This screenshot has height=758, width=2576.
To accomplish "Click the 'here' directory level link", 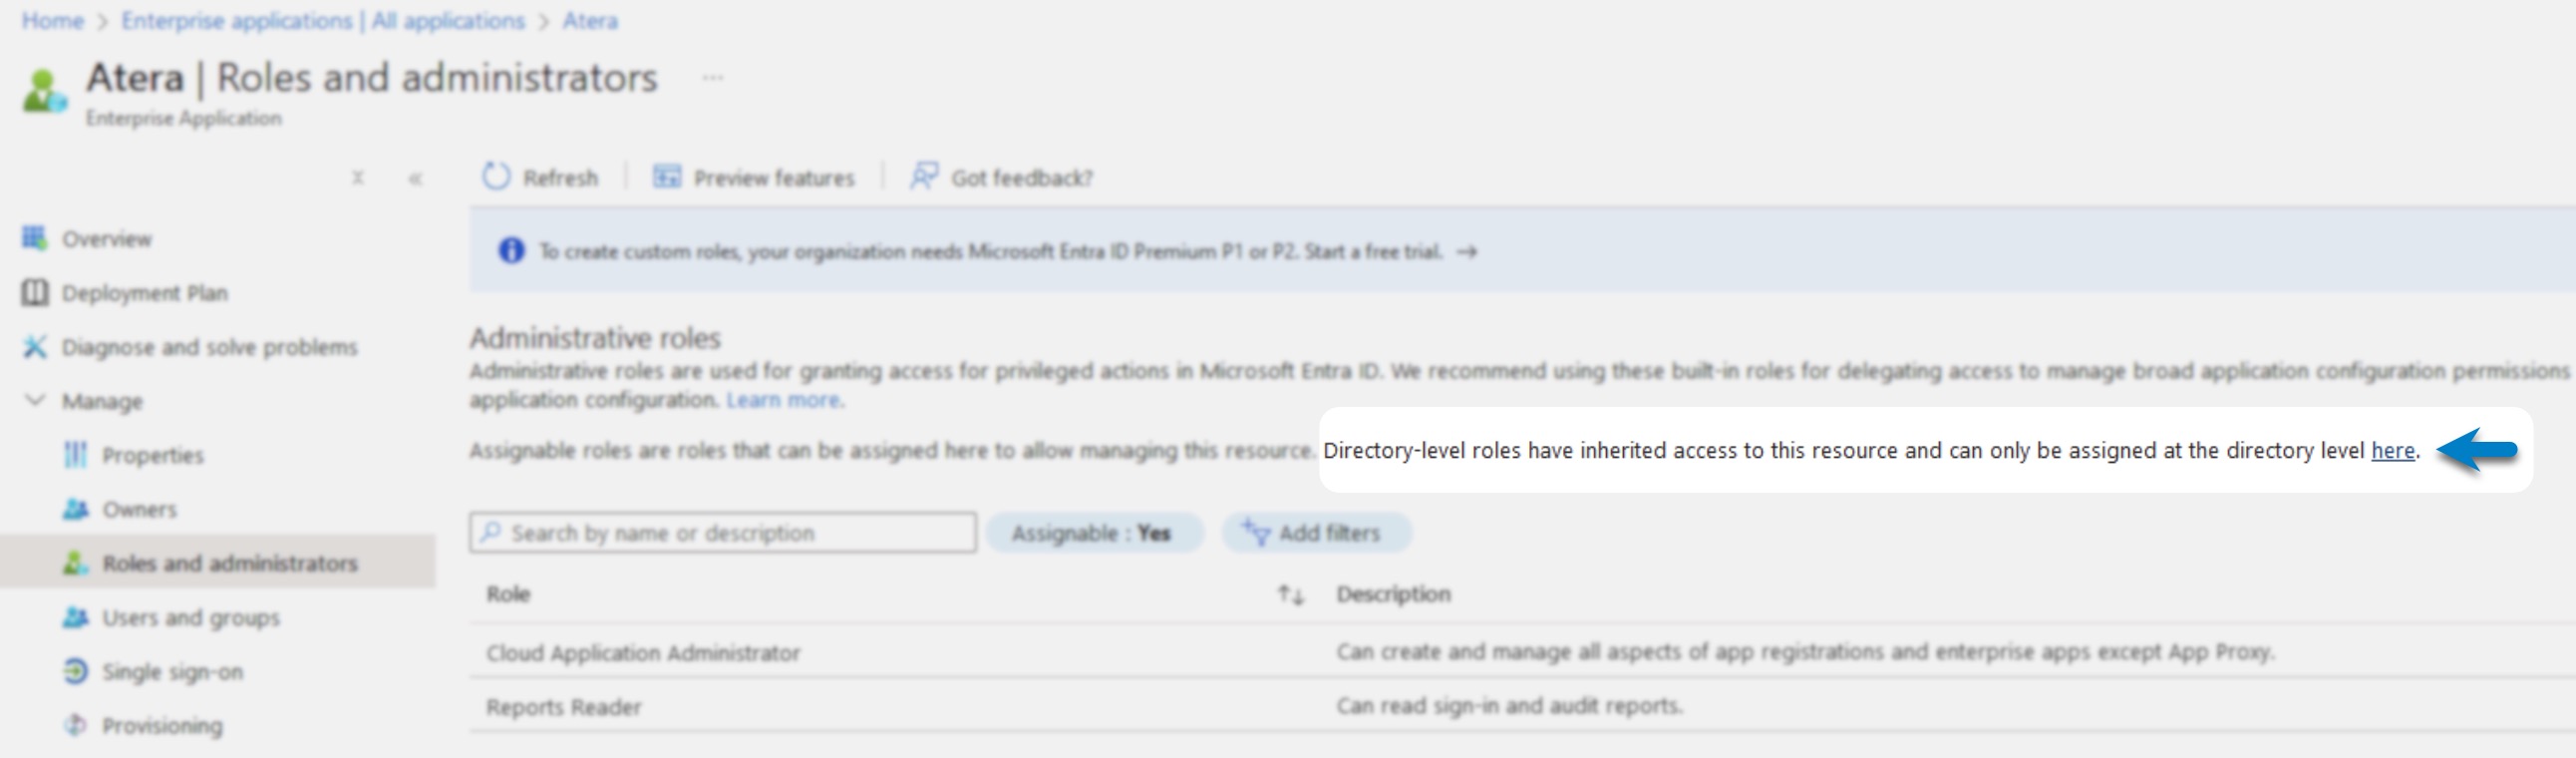I will point(2393,451).
